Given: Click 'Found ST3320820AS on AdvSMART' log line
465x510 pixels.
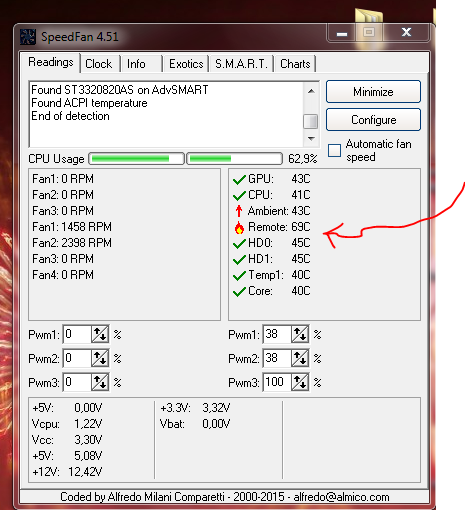Looking at the screenshot, I should [120, 90].
